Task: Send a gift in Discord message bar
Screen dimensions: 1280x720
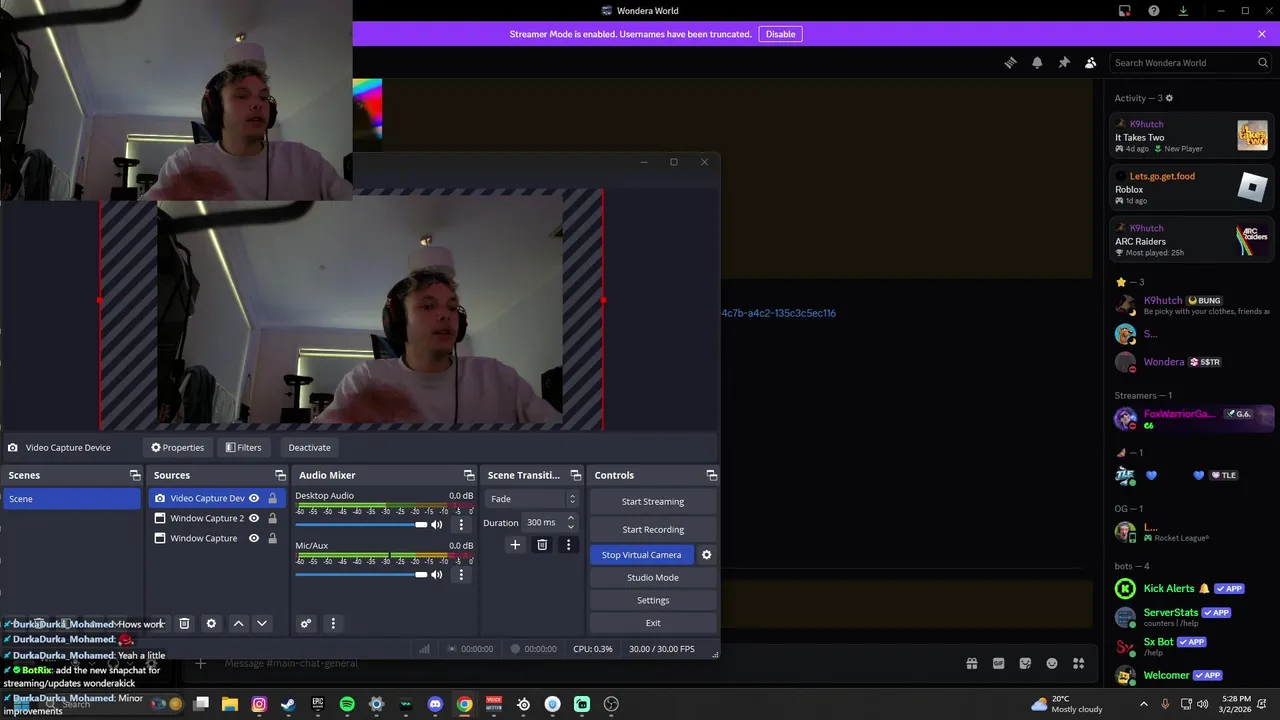Action: coord(971,663)
